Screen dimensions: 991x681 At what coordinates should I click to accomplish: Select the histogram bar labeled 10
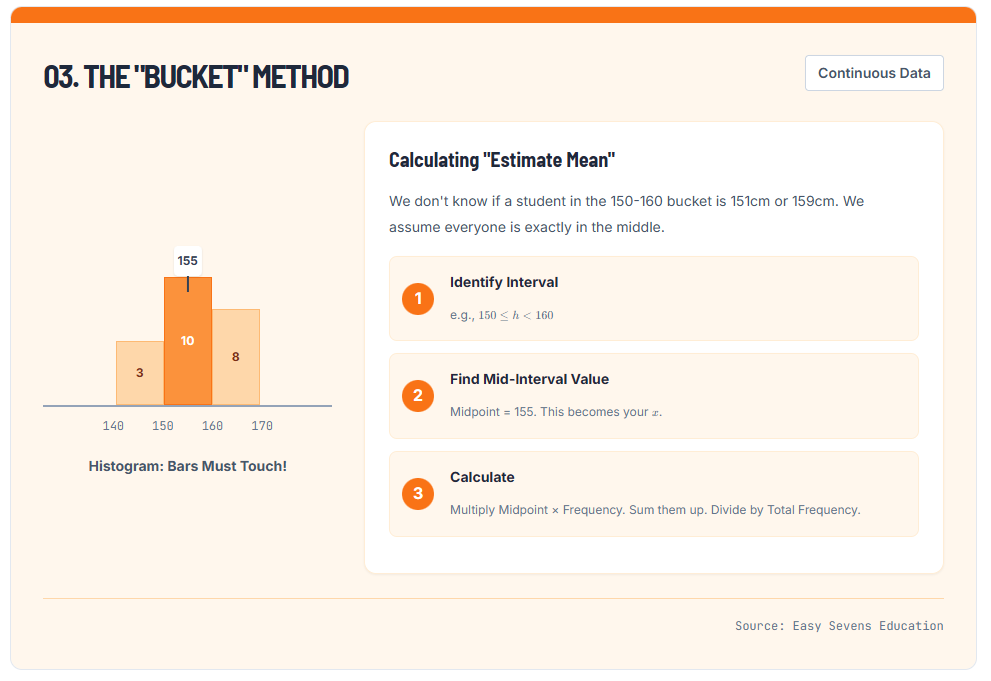tap(188, 341)
